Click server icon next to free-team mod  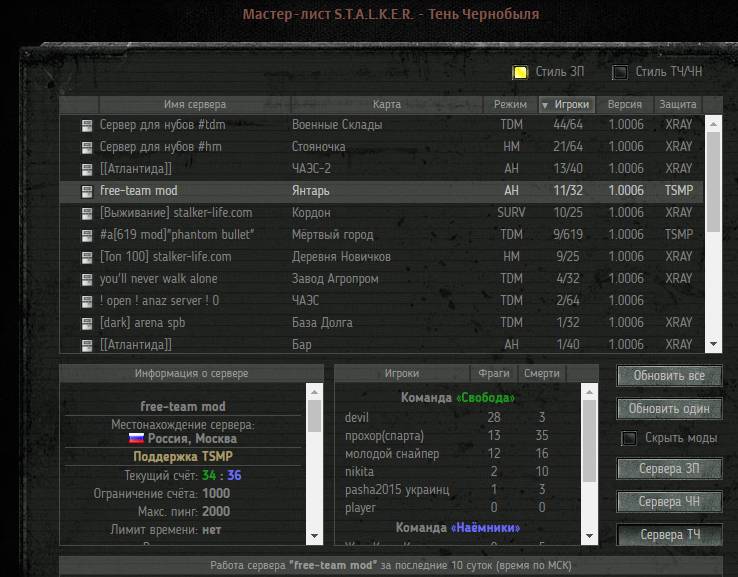click(87, 192)
